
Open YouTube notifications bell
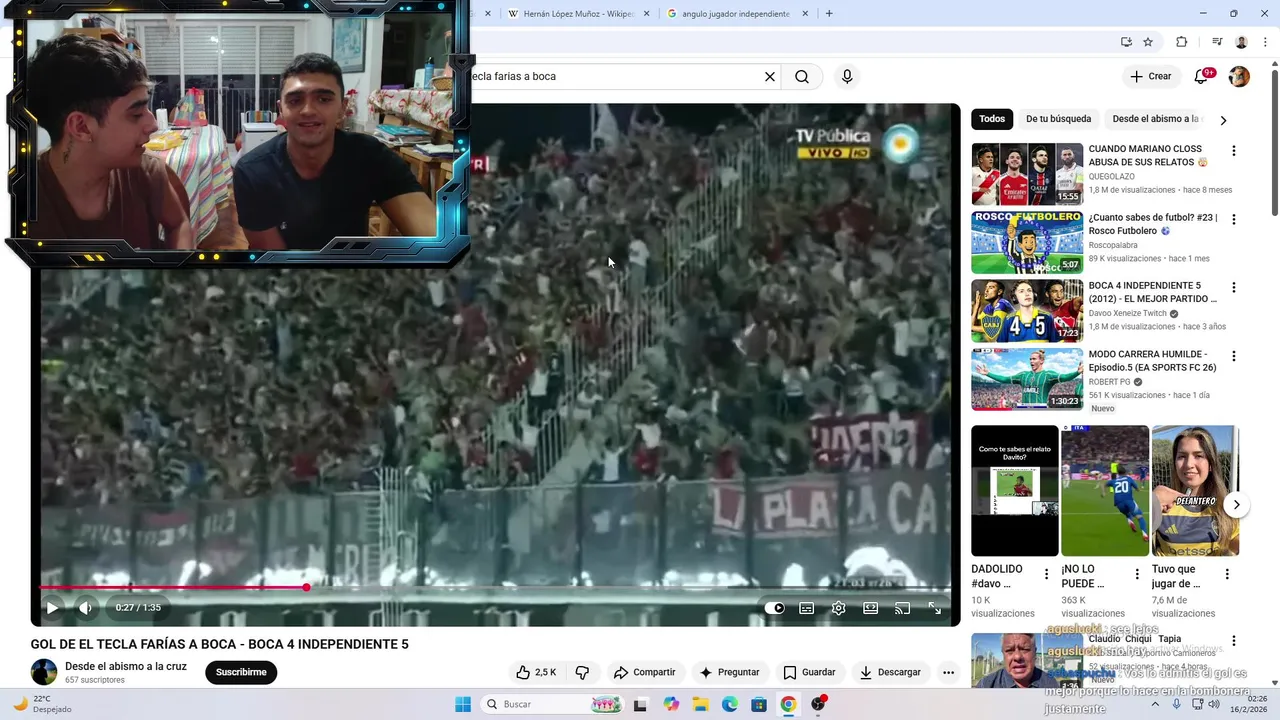pos(1201,77)
